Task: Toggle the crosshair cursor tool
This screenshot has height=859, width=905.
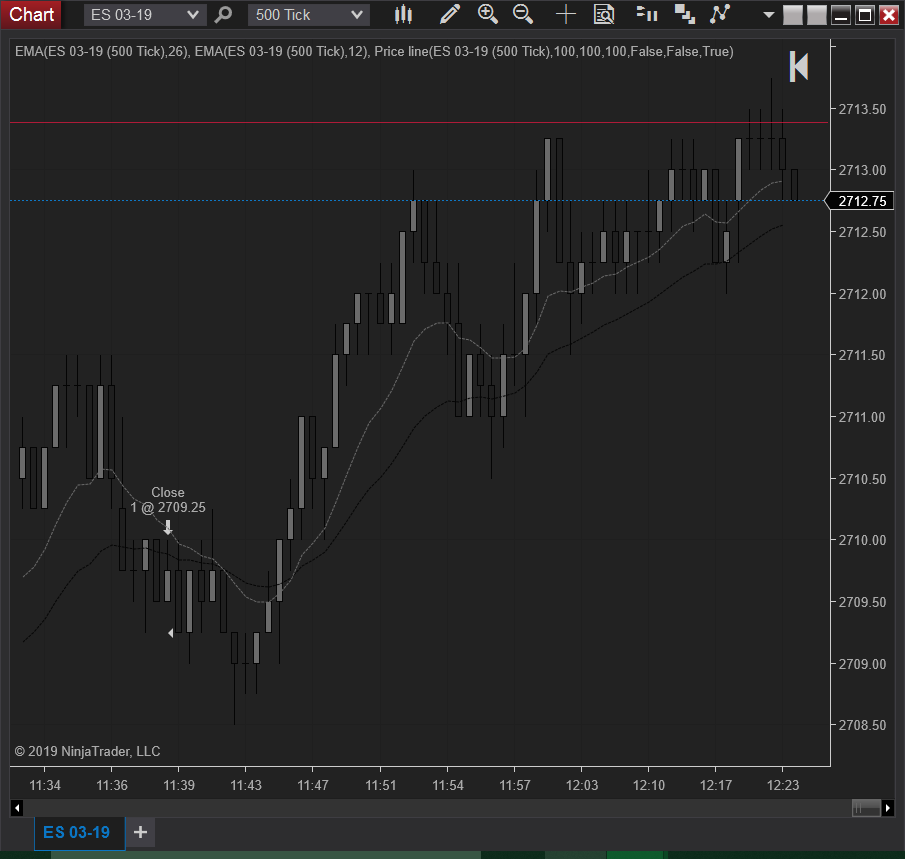Action: click(x=566, y=14)
